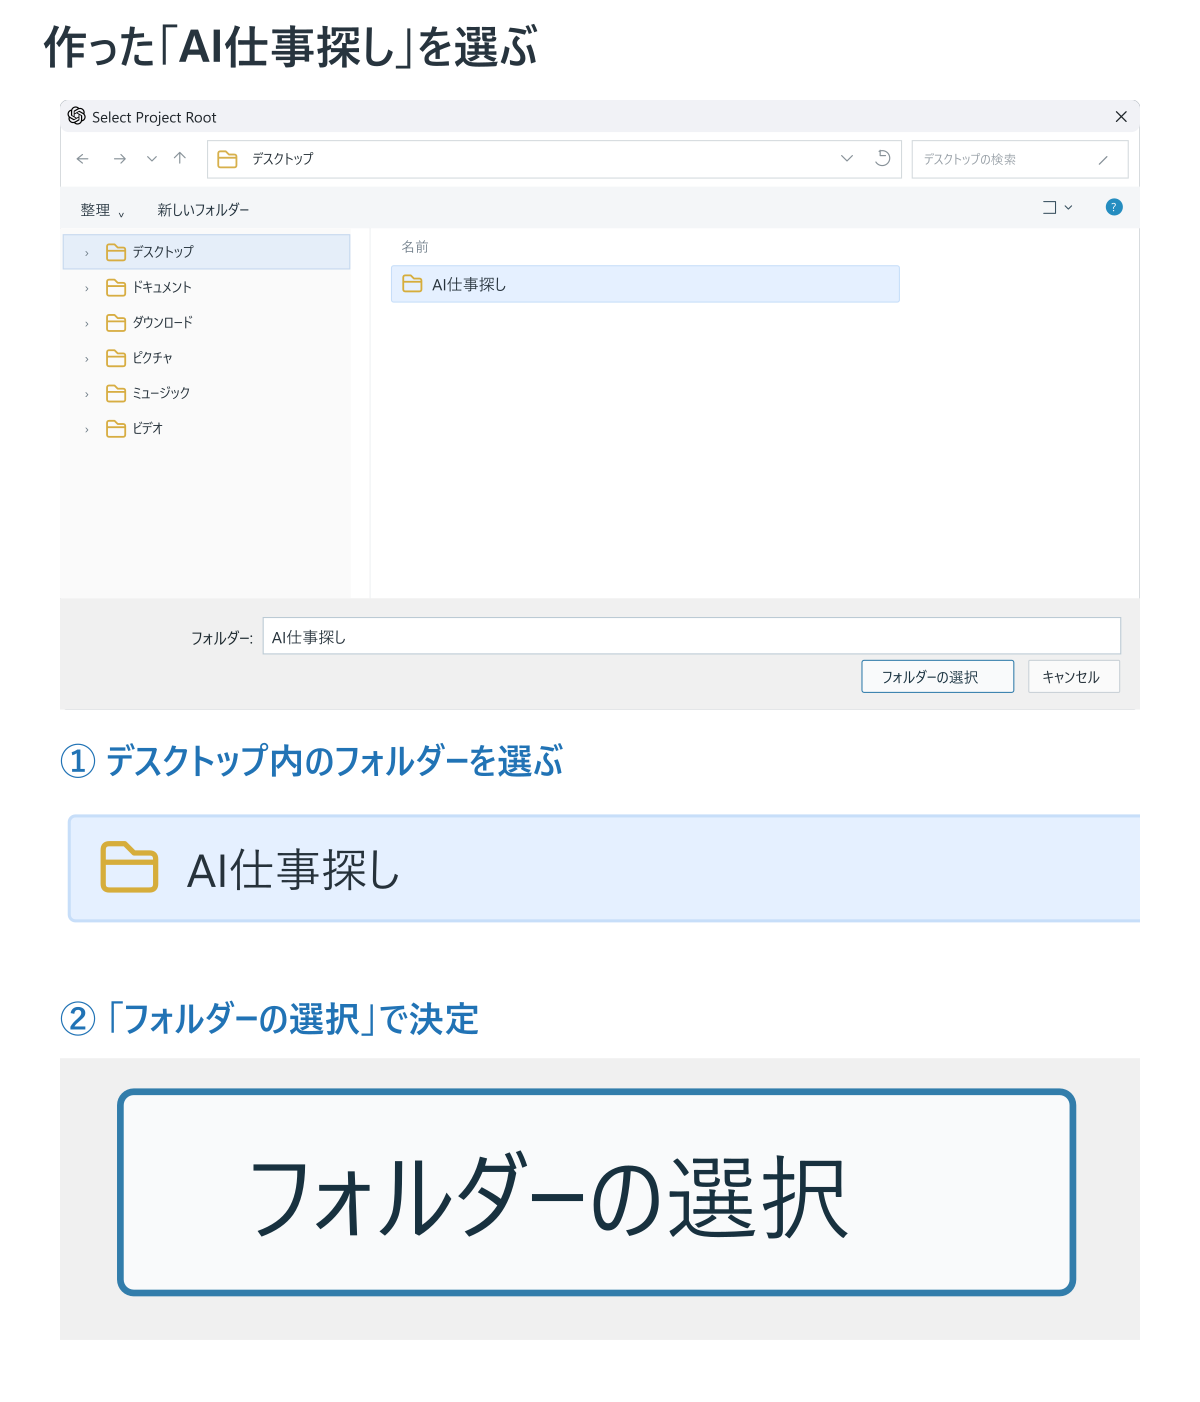The height and width of the screenshot is (1402, 1200).
Task: Go back with the left arrow icon
Action: click(x=83, y=159)
